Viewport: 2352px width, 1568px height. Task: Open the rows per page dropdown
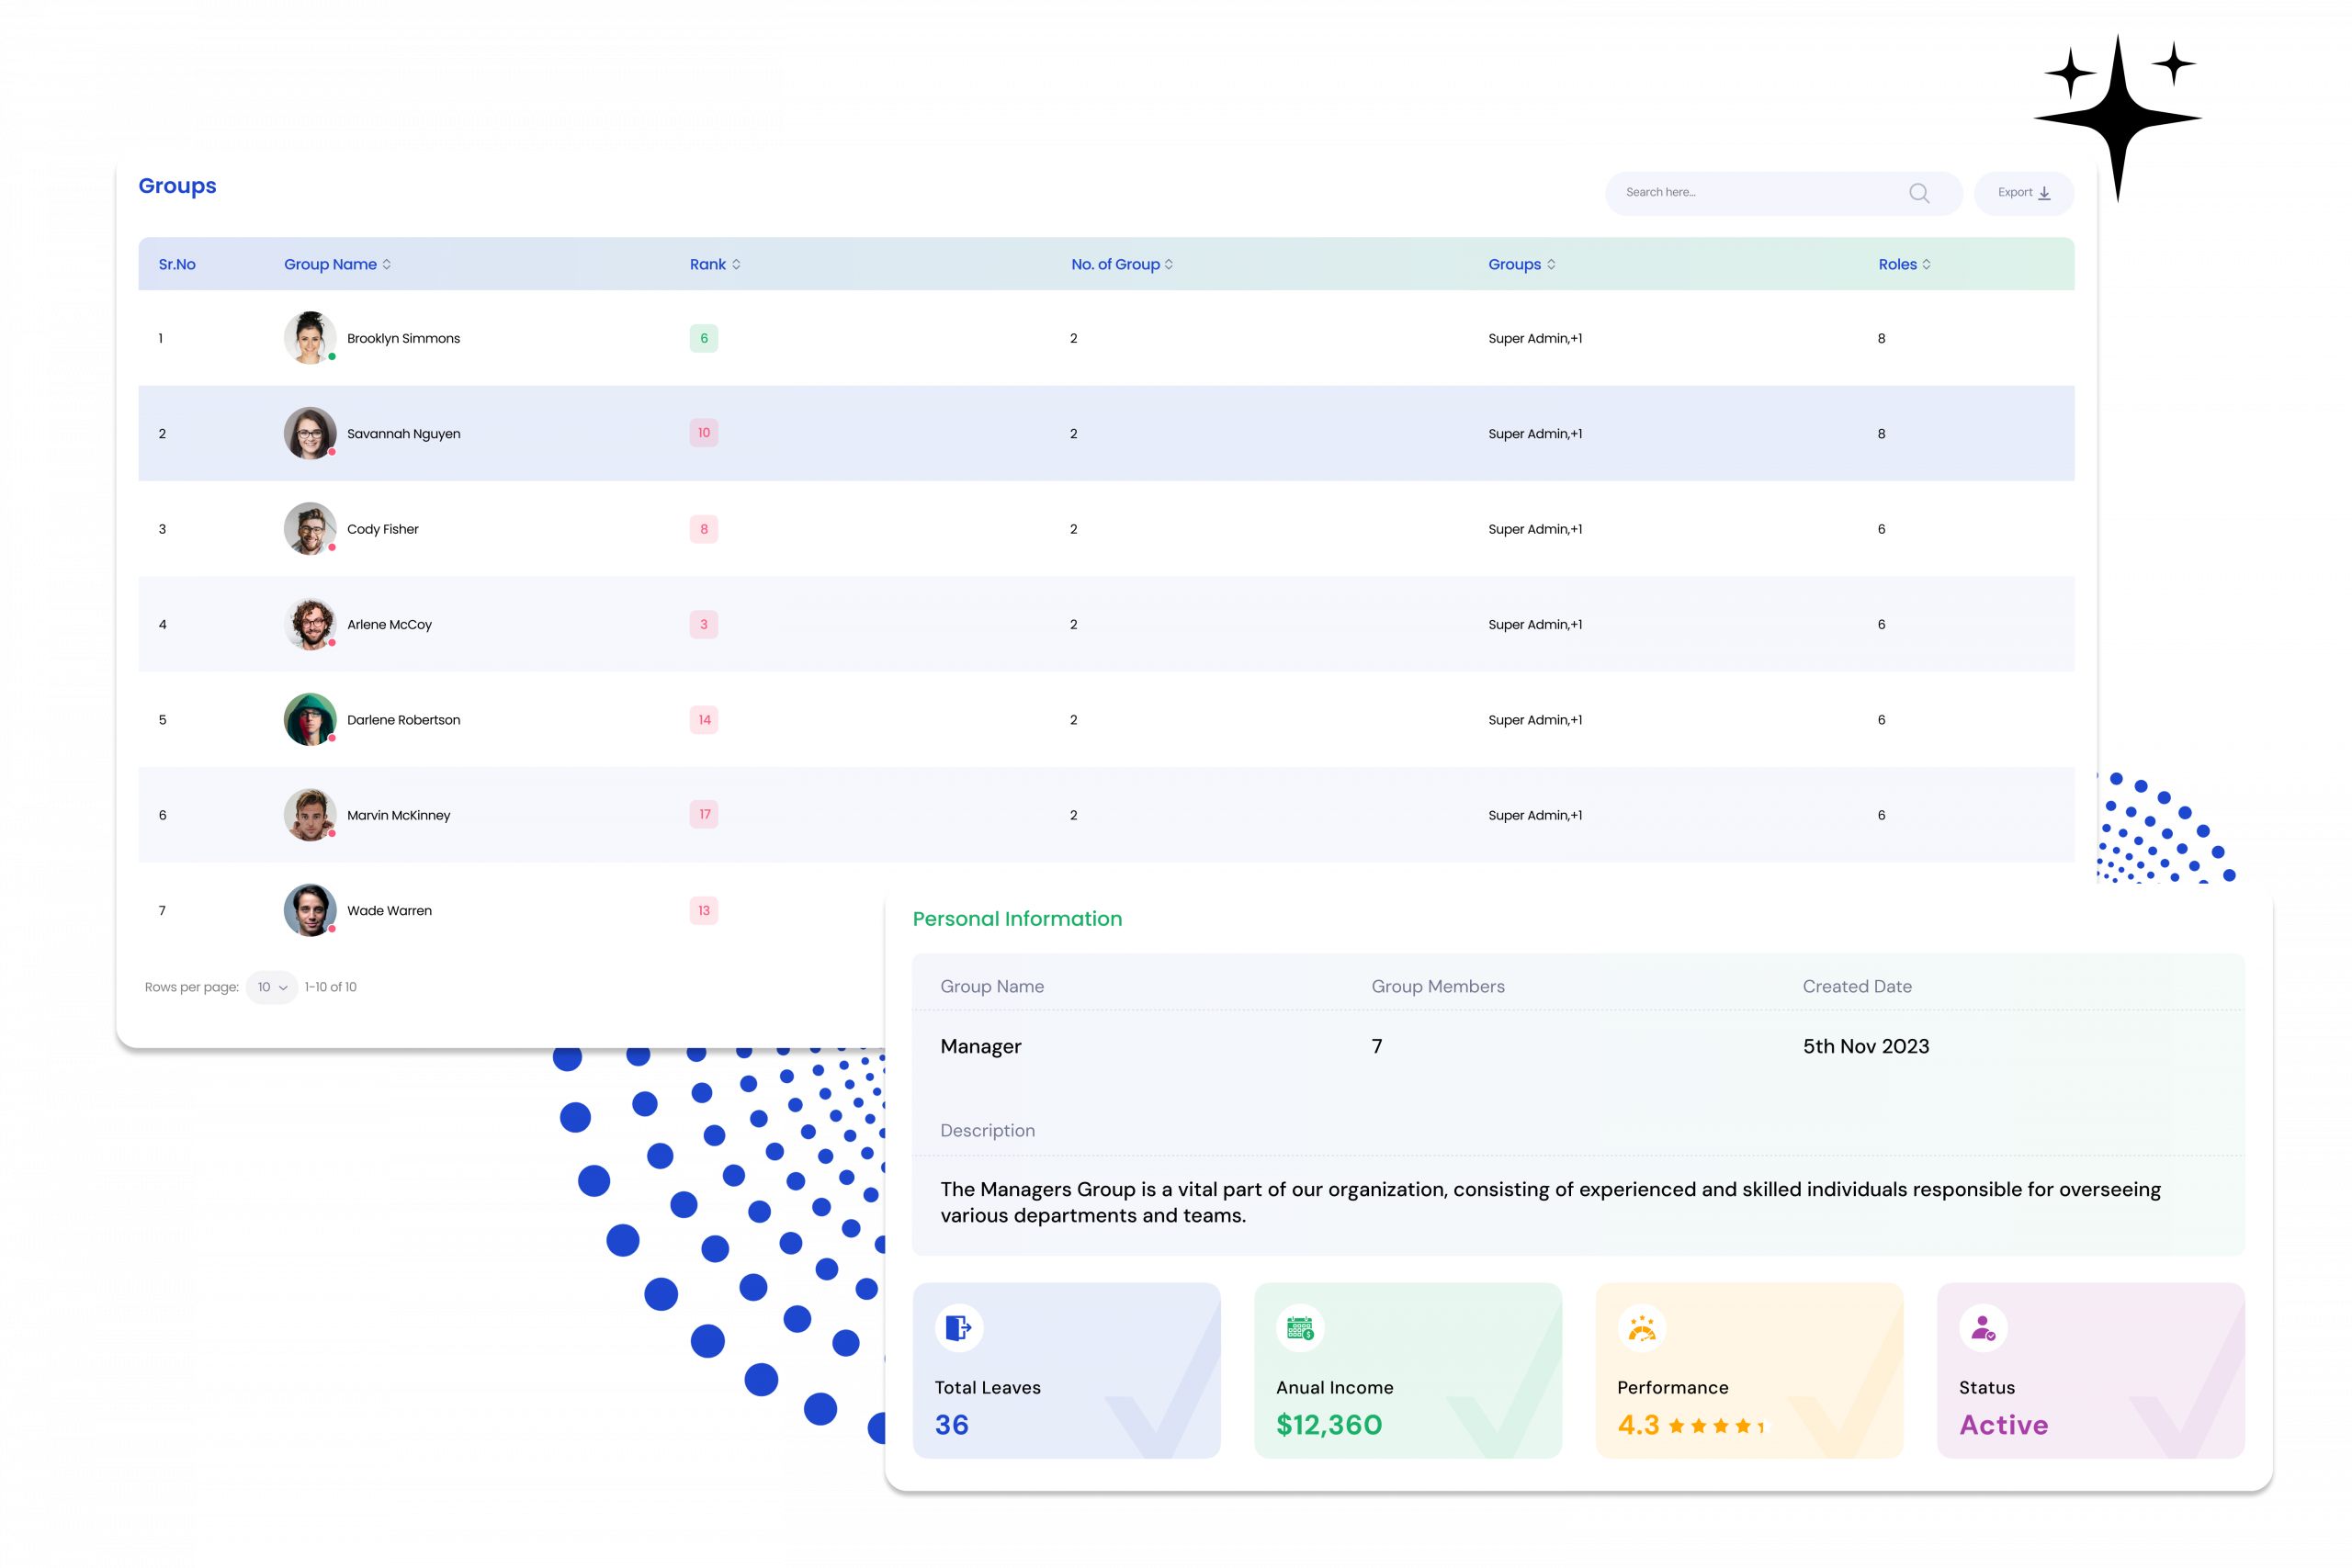coord(271,987)
